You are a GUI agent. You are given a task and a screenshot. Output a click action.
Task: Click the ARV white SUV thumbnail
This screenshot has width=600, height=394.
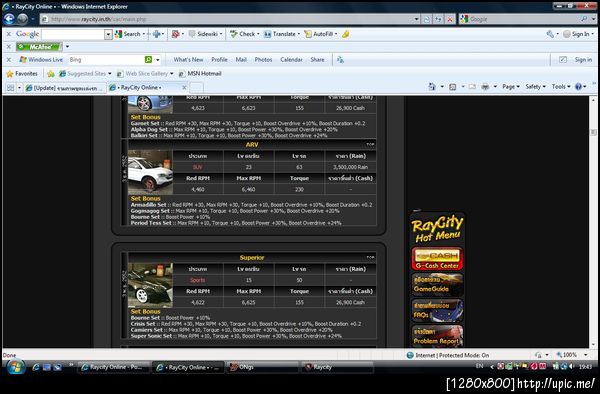pyautogui.click(x=150, y=172)
